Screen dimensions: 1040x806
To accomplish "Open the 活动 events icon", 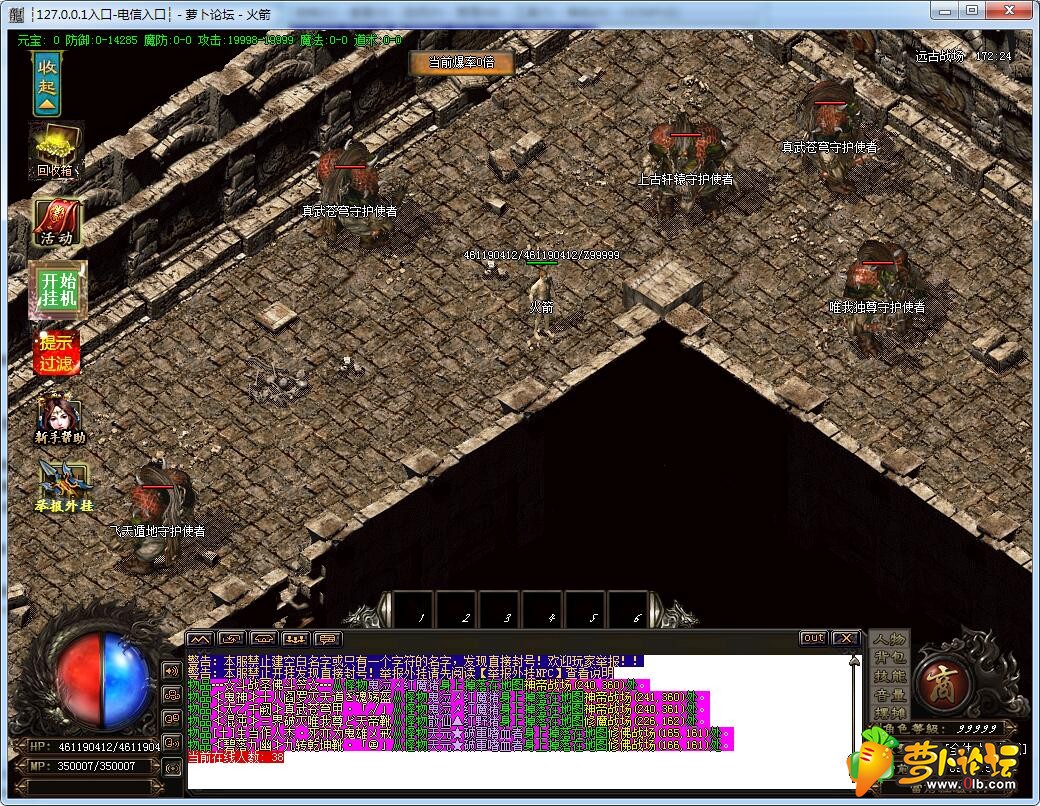I will pyautogui.click(x=56, y=223).
